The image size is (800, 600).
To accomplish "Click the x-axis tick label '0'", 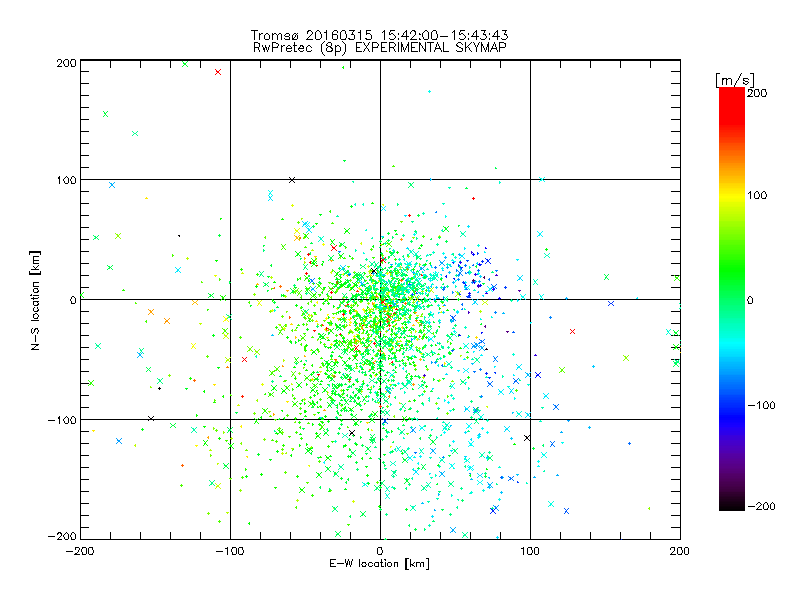I will 380,552.
